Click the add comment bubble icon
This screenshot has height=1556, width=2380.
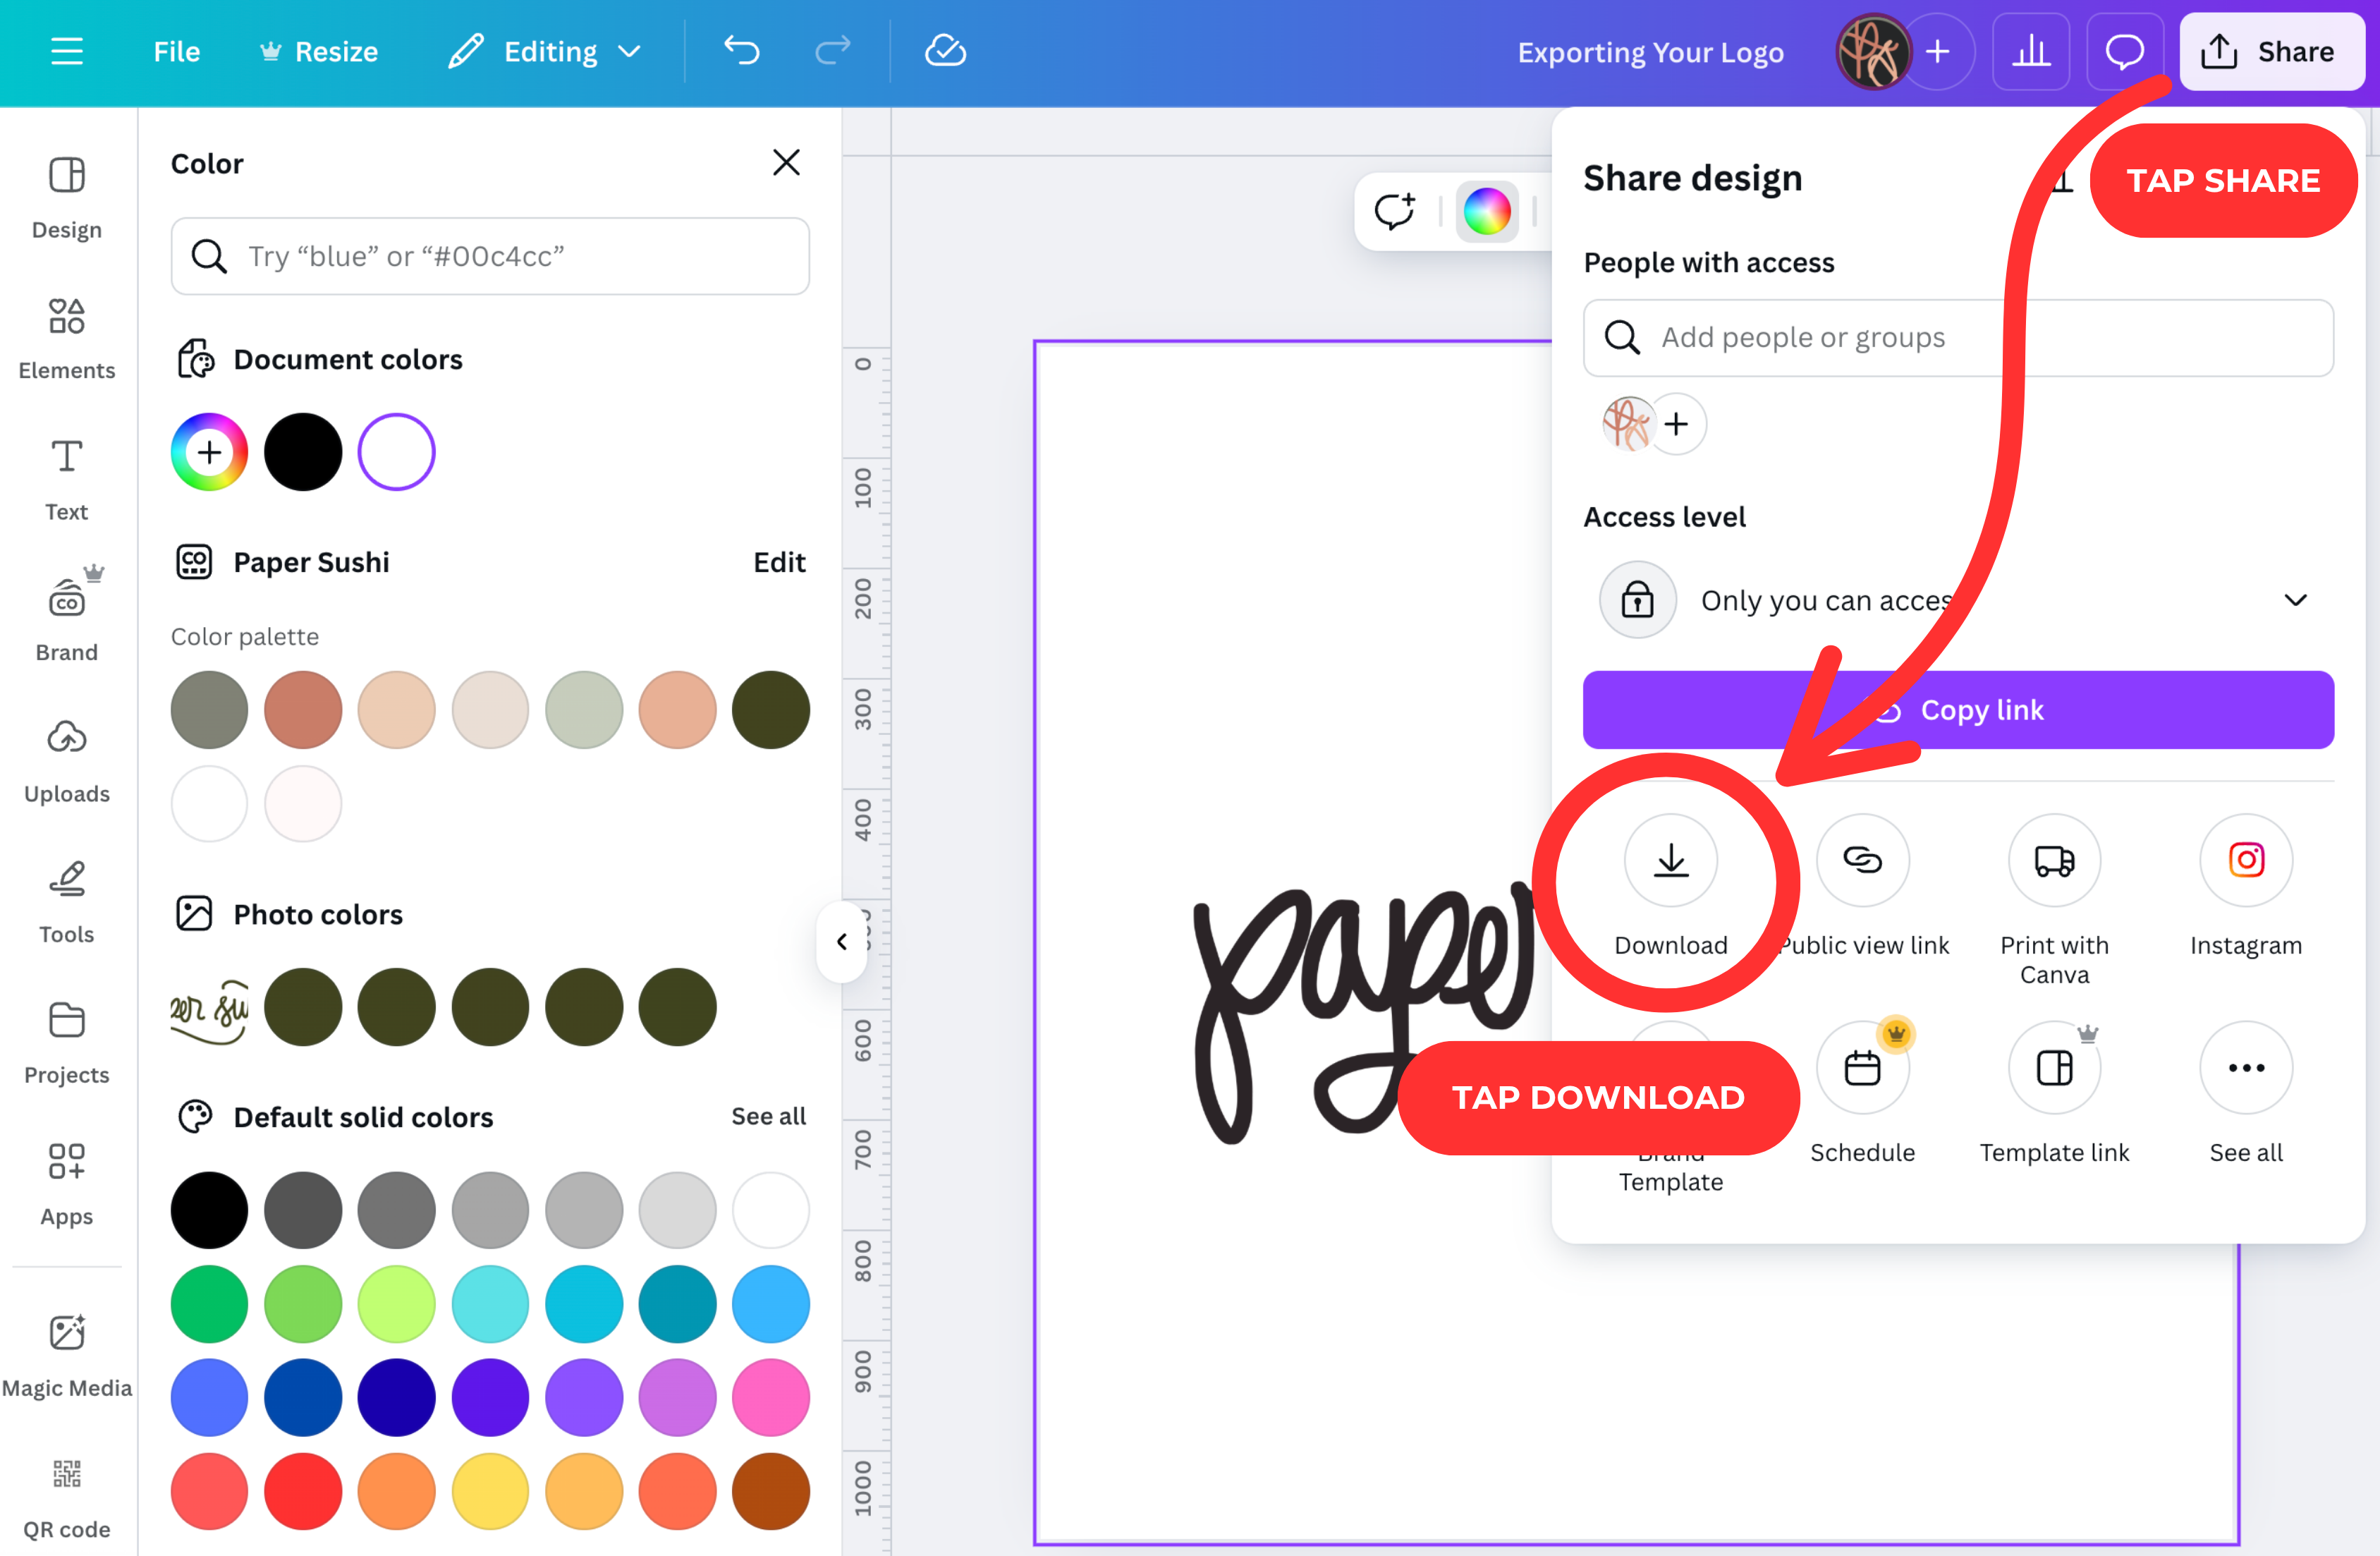[1394, 211]
